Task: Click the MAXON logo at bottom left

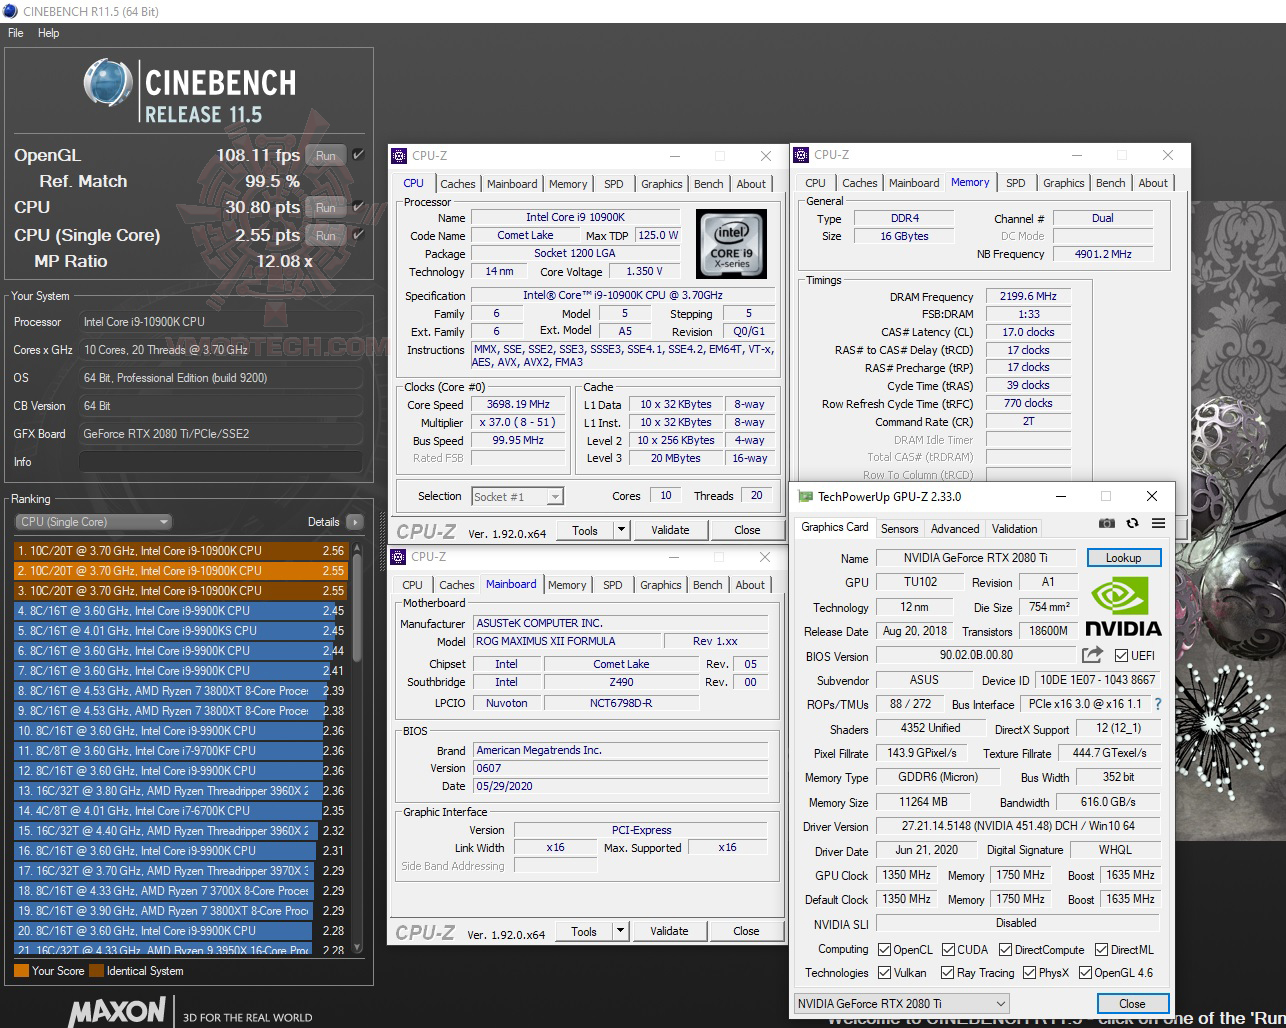Action: point(117,1012)
